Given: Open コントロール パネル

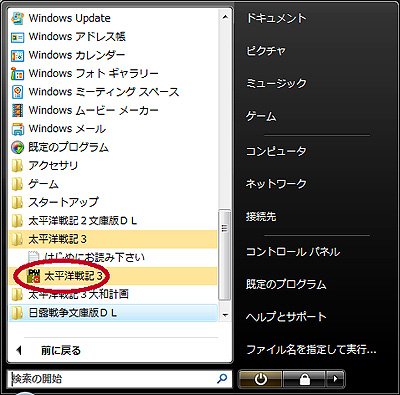Looking at the screenshot, I should (293, 252).
